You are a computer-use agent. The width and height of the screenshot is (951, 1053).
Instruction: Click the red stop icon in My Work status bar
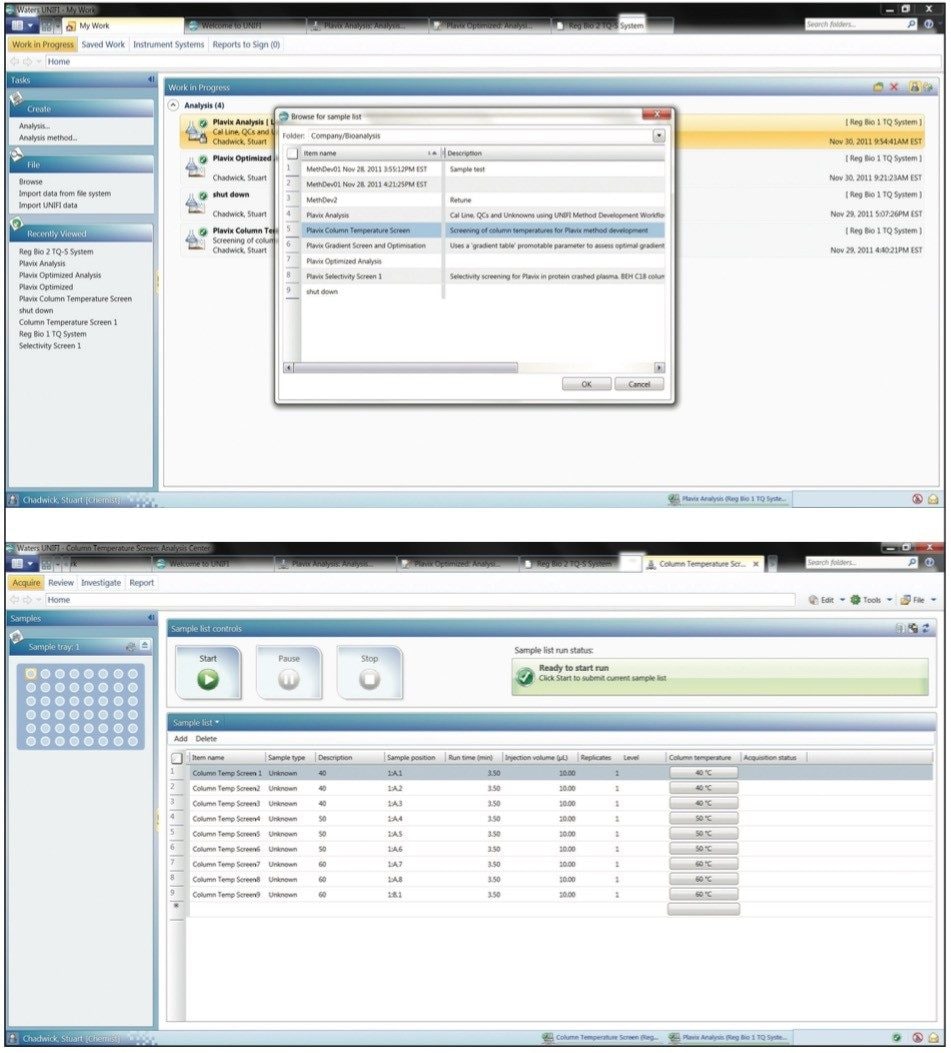[x=917, y=499]
